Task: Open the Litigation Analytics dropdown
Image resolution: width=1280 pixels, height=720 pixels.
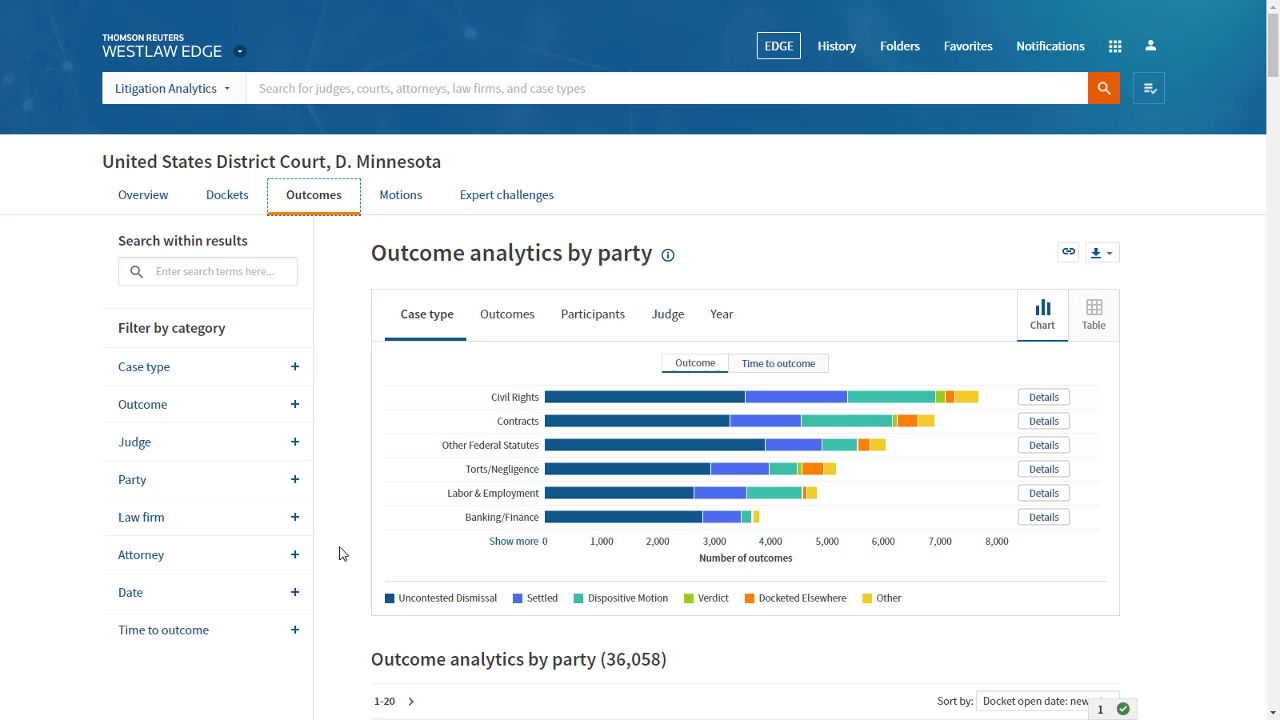Action: (173, 88)
